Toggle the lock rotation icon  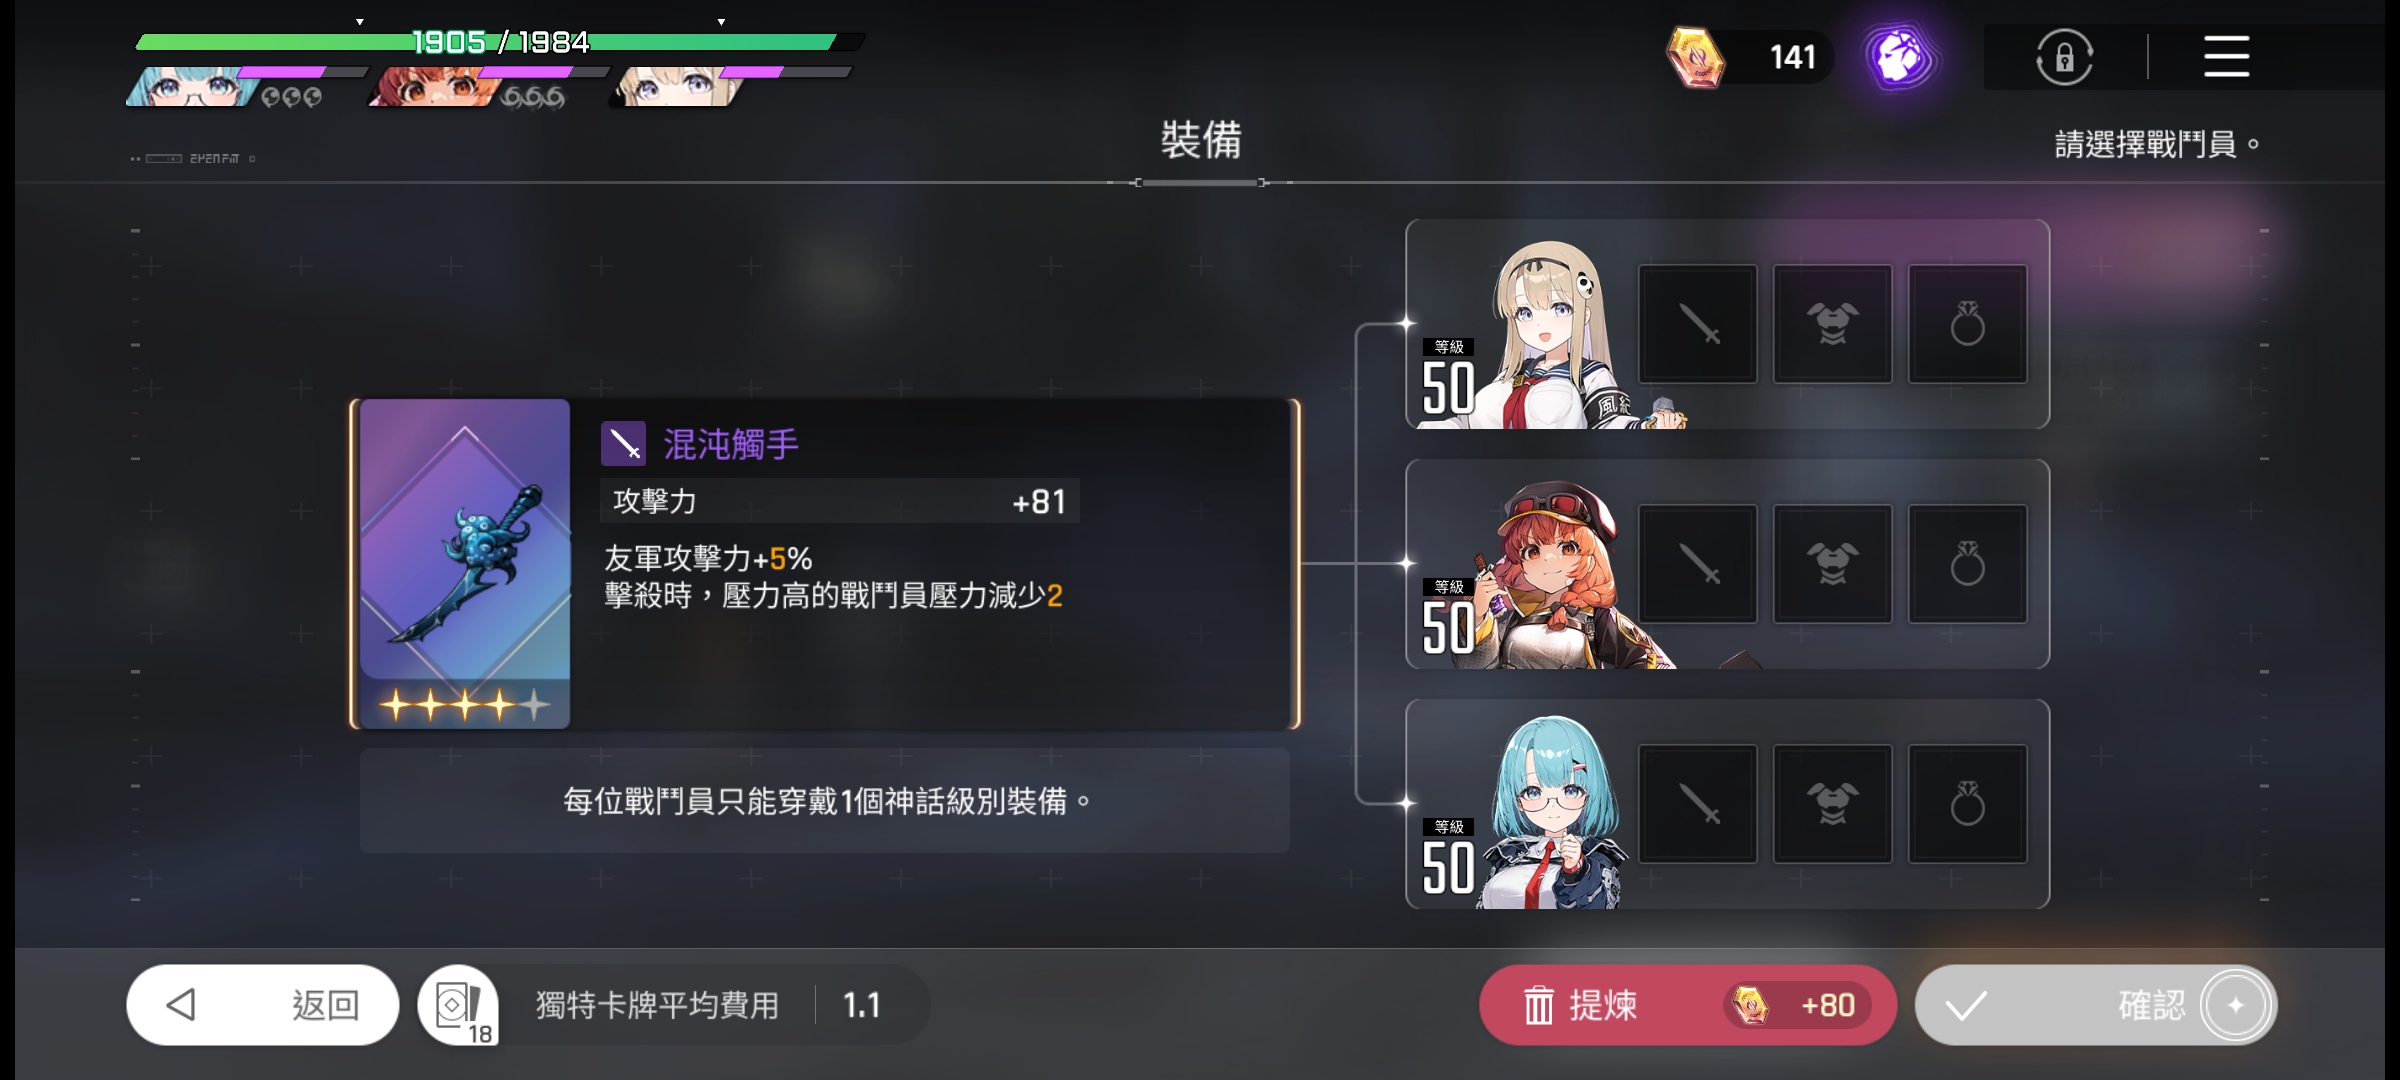coord(2065,57)
